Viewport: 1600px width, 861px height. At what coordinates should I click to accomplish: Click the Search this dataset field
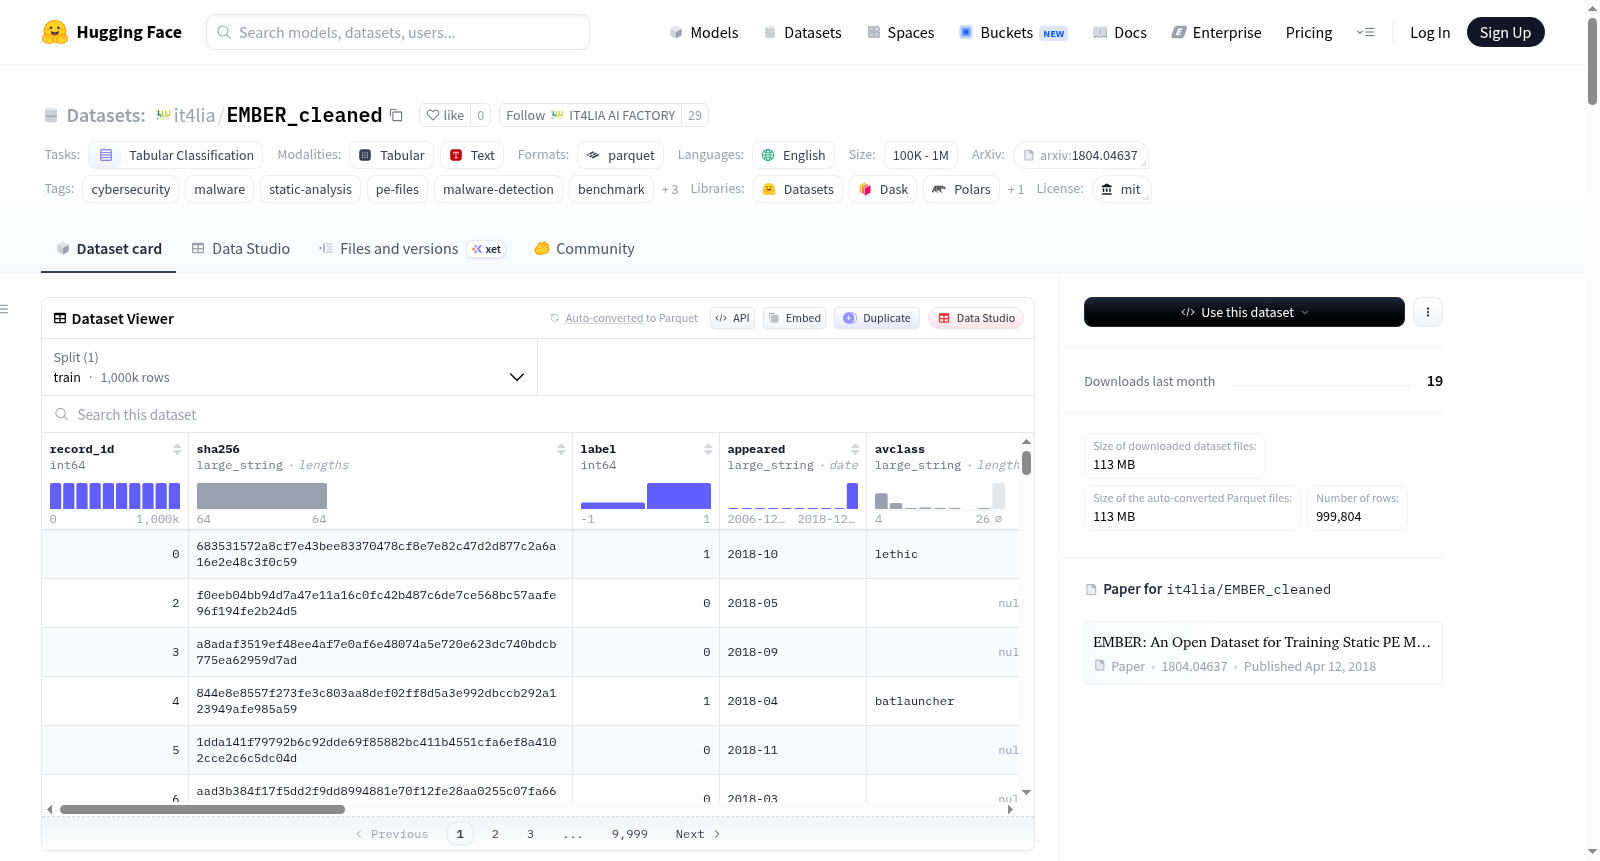click(538, 414)
